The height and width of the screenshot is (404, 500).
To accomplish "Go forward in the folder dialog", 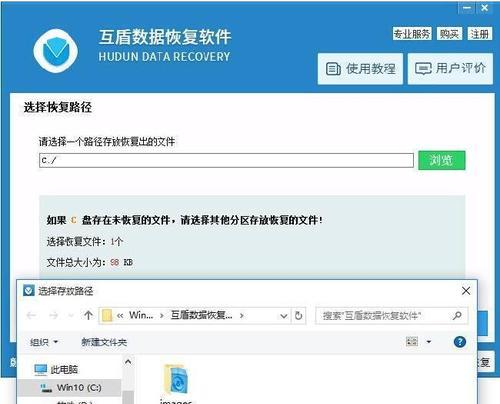I will tap(53, 315).
